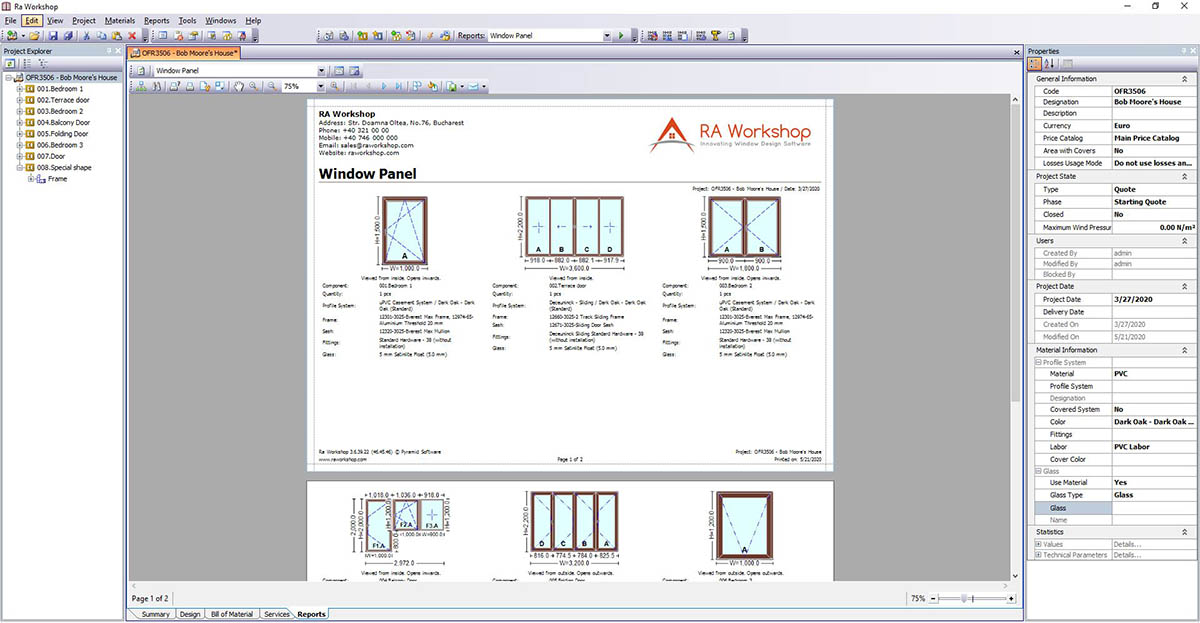Click the binoculars Find icon in report toolbar
This screenshot has width=1200, height=623.
click(157, 87)
